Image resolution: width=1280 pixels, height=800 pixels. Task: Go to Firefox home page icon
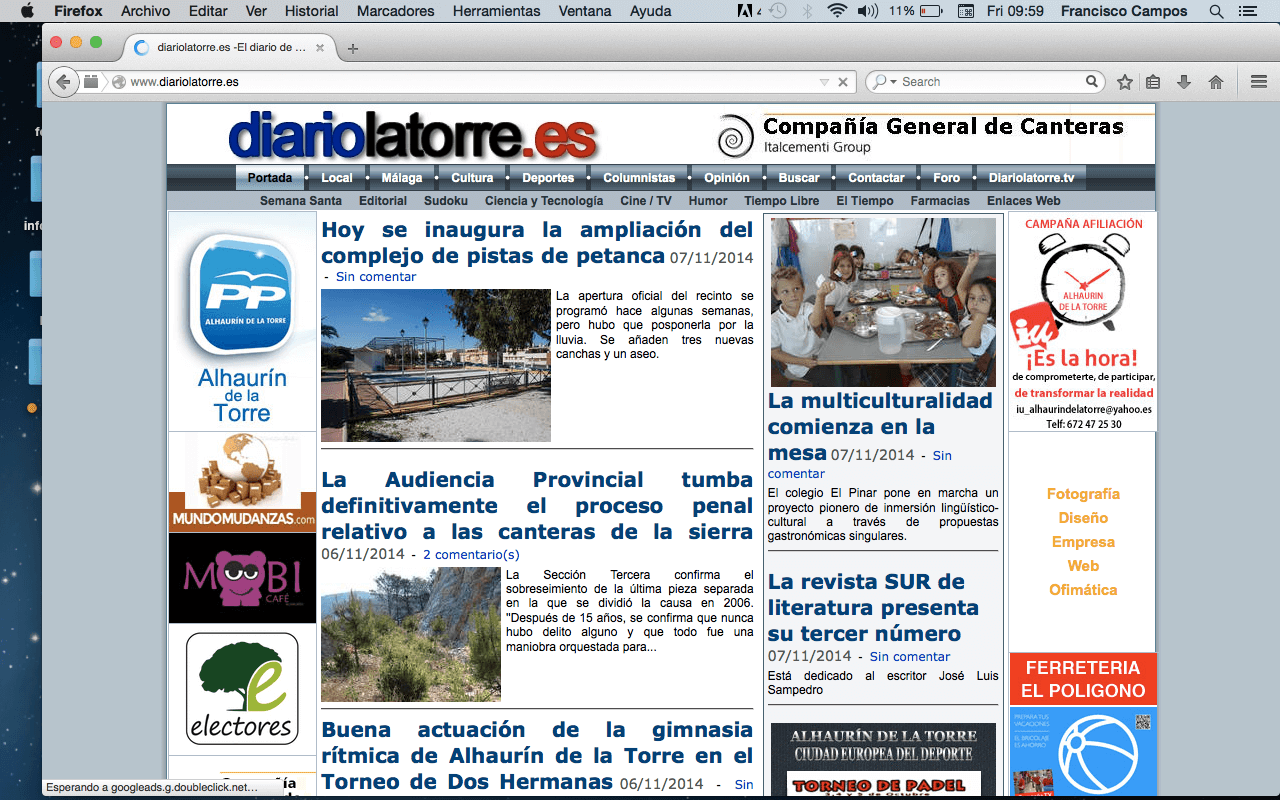point(1216,82)
